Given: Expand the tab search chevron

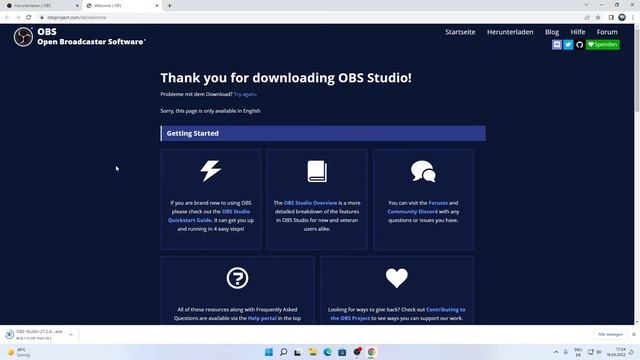Looking at the screenshot, I should click(x=586, y=5).
